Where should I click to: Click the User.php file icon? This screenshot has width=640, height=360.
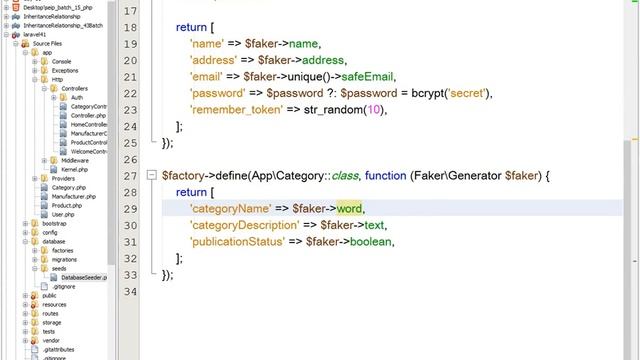pos(44,214)
